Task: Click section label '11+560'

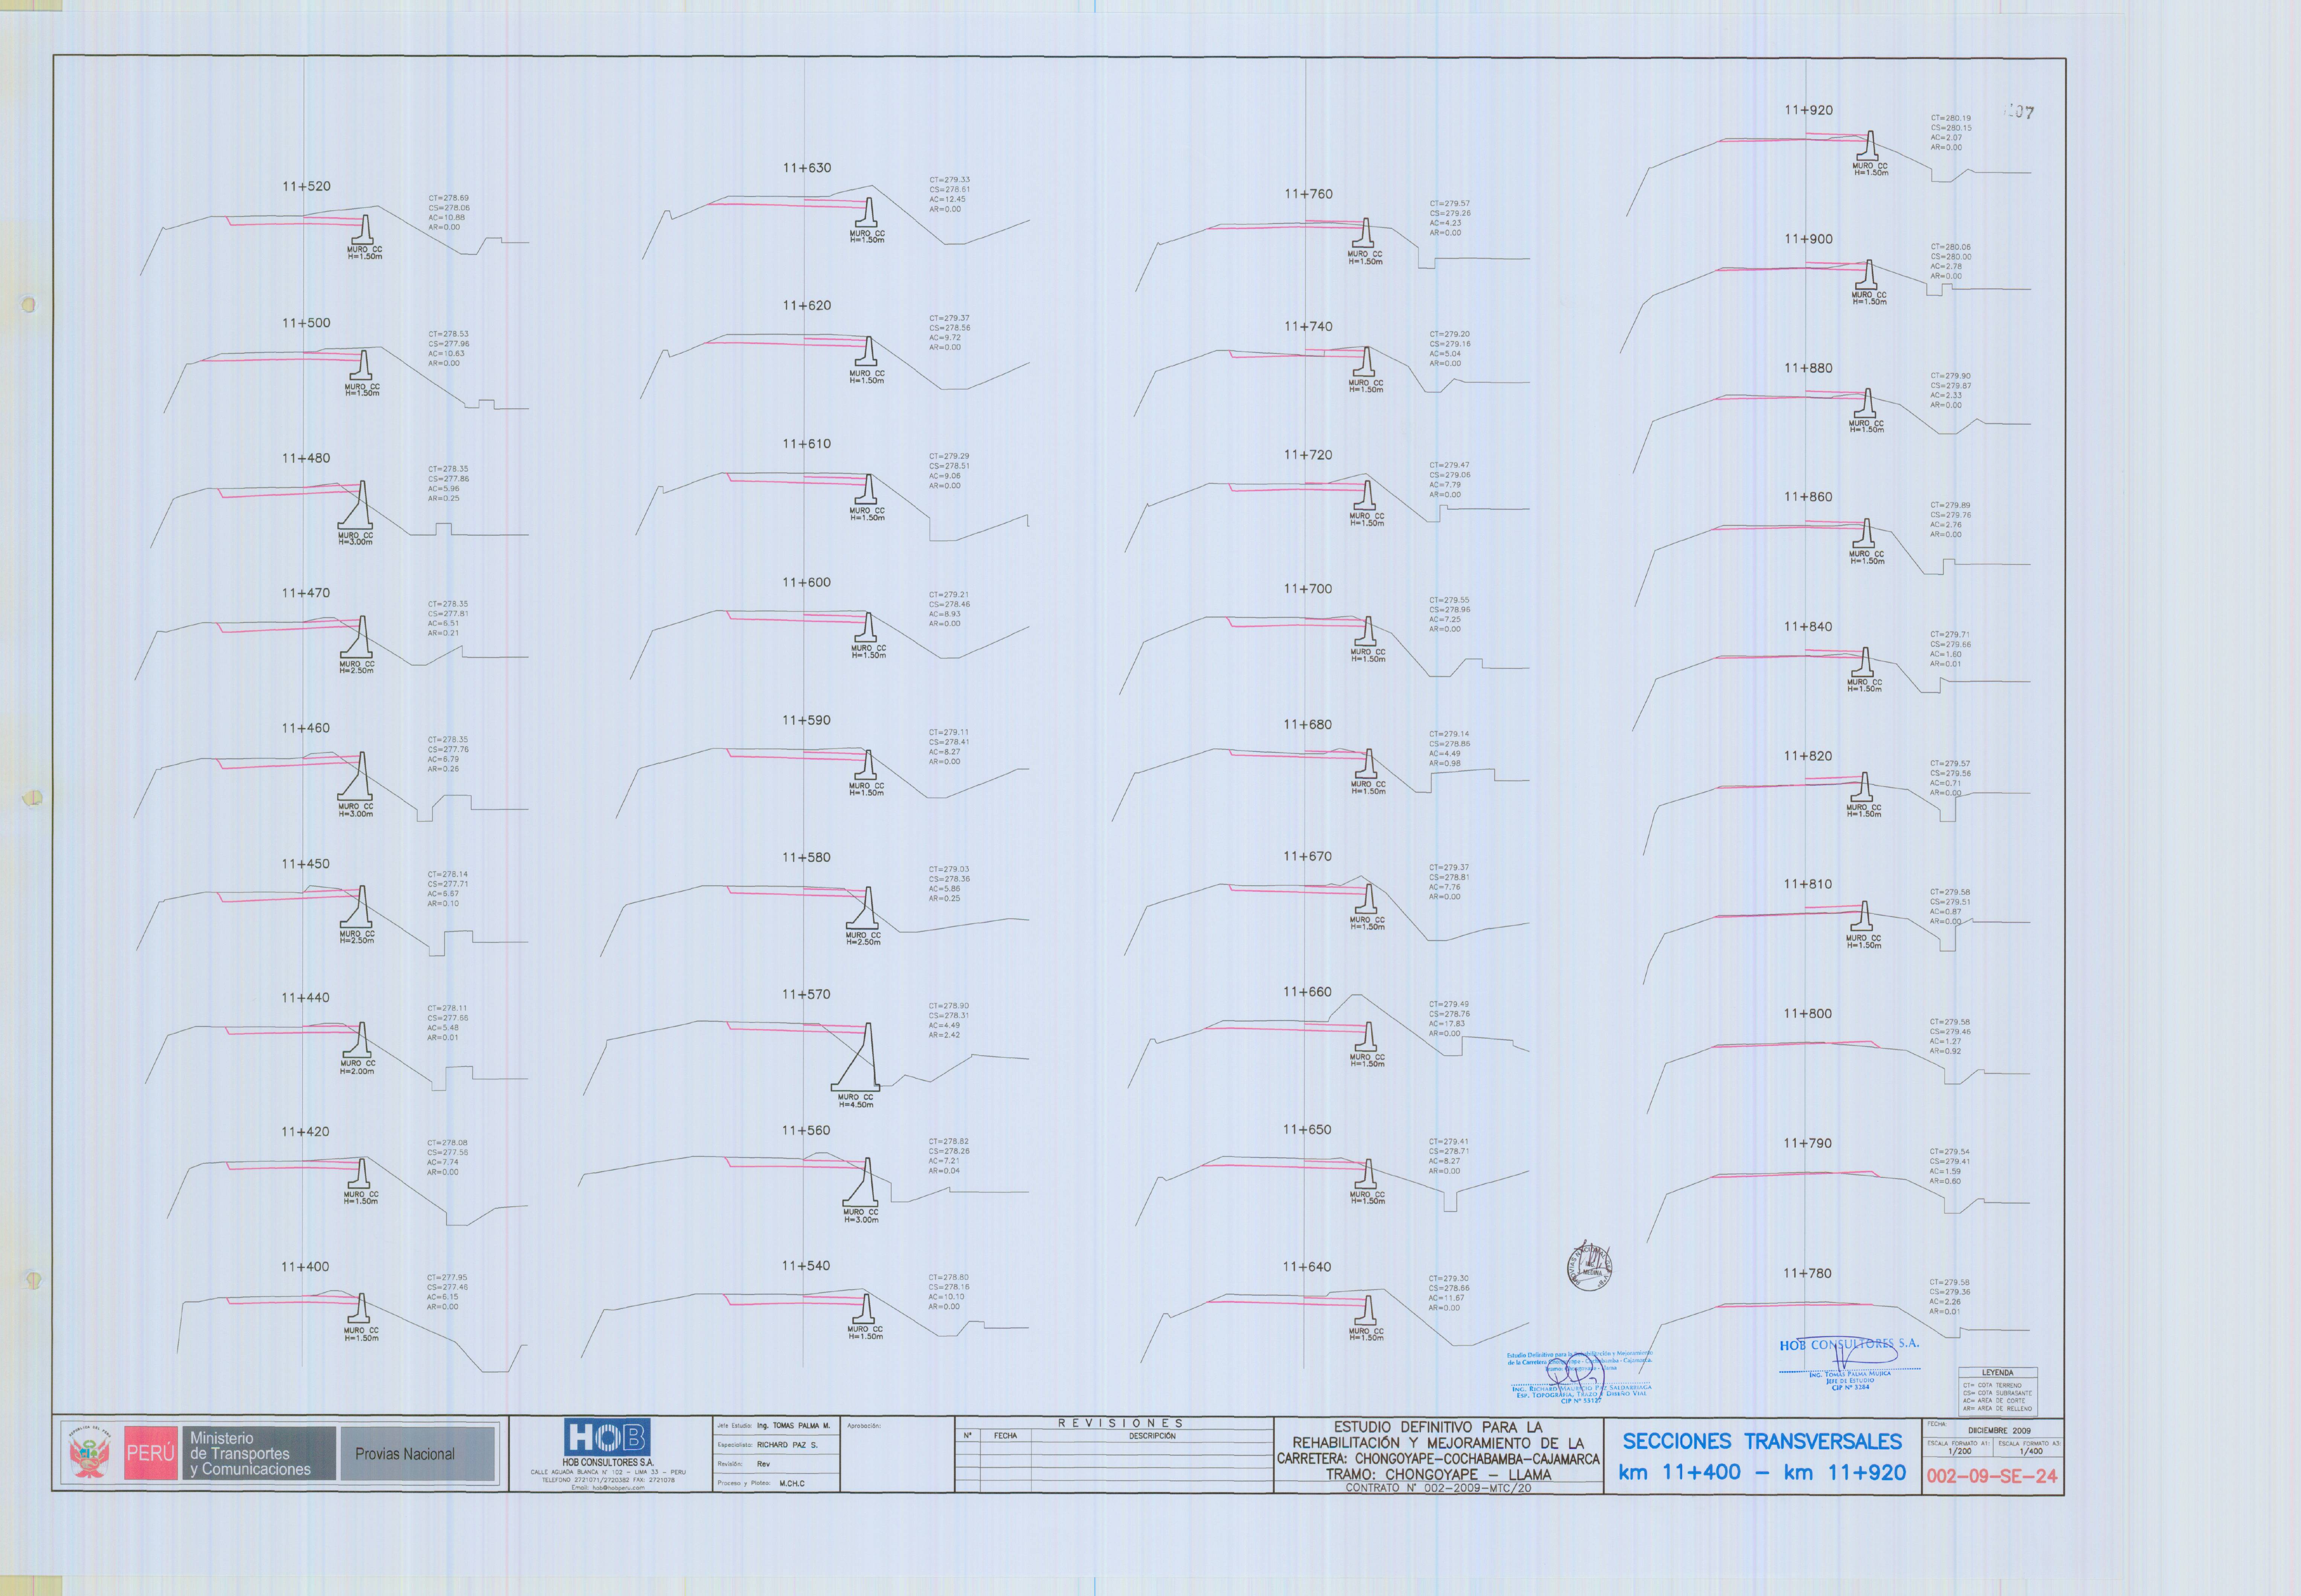Action: pyautogui.click(x=806, y=1131)
